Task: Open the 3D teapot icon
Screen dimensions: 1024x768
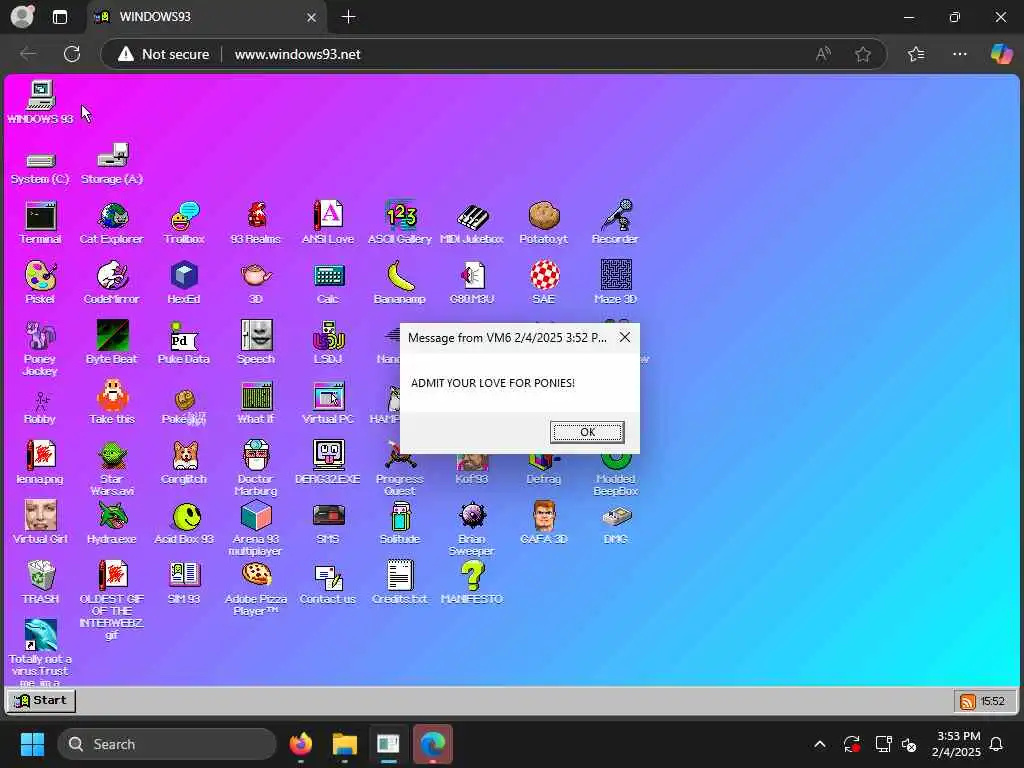Action: (256, 283)
